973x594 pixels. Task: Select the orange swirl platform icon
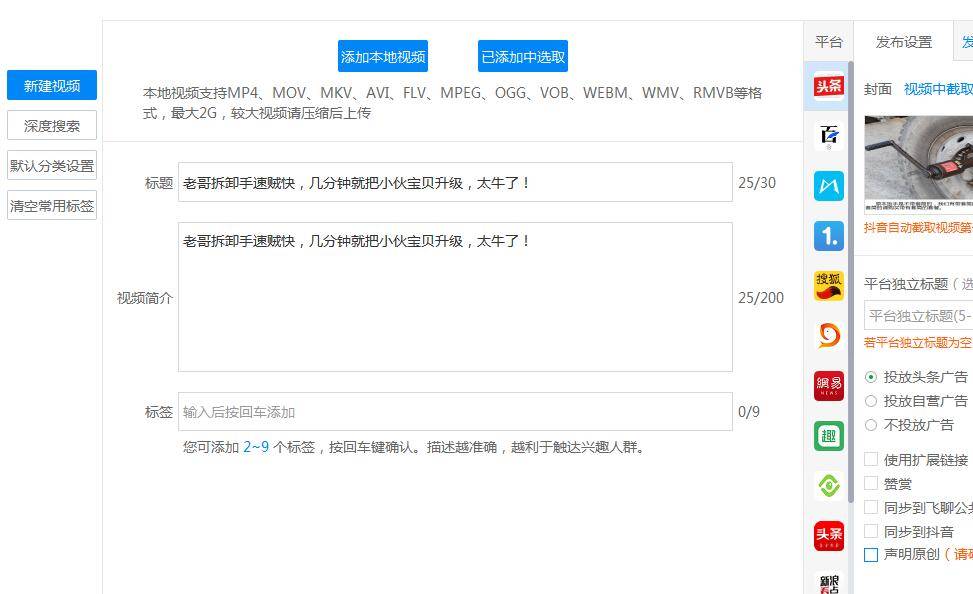point(828,336)
